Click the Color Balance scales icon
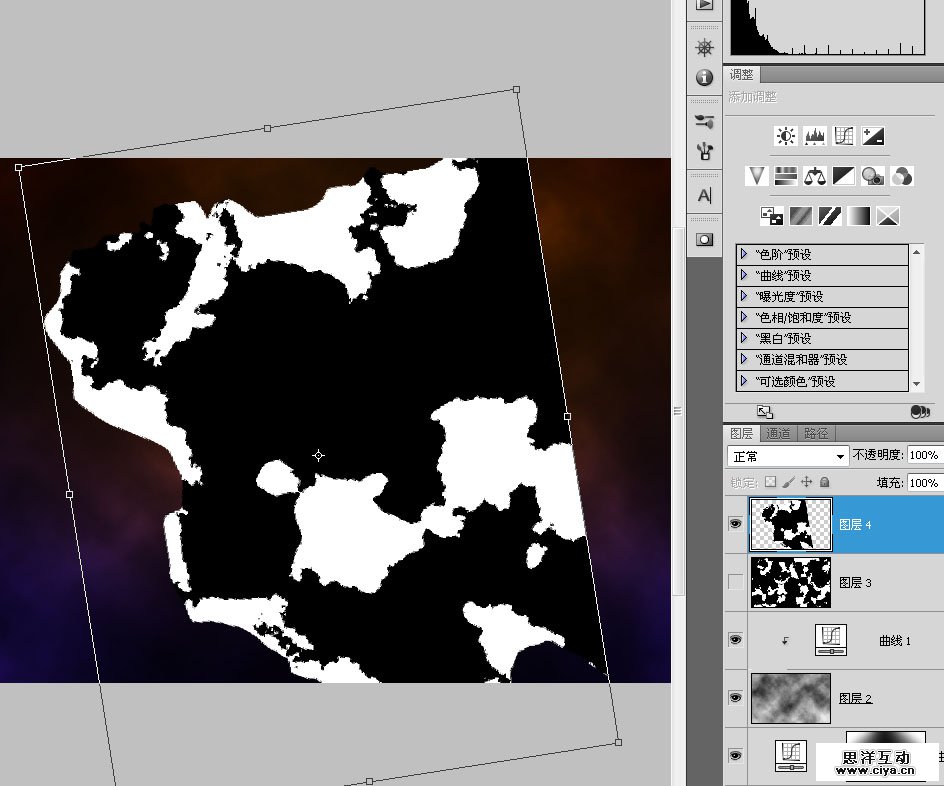This screenshot has width=944, height=786. coord(815,176)
